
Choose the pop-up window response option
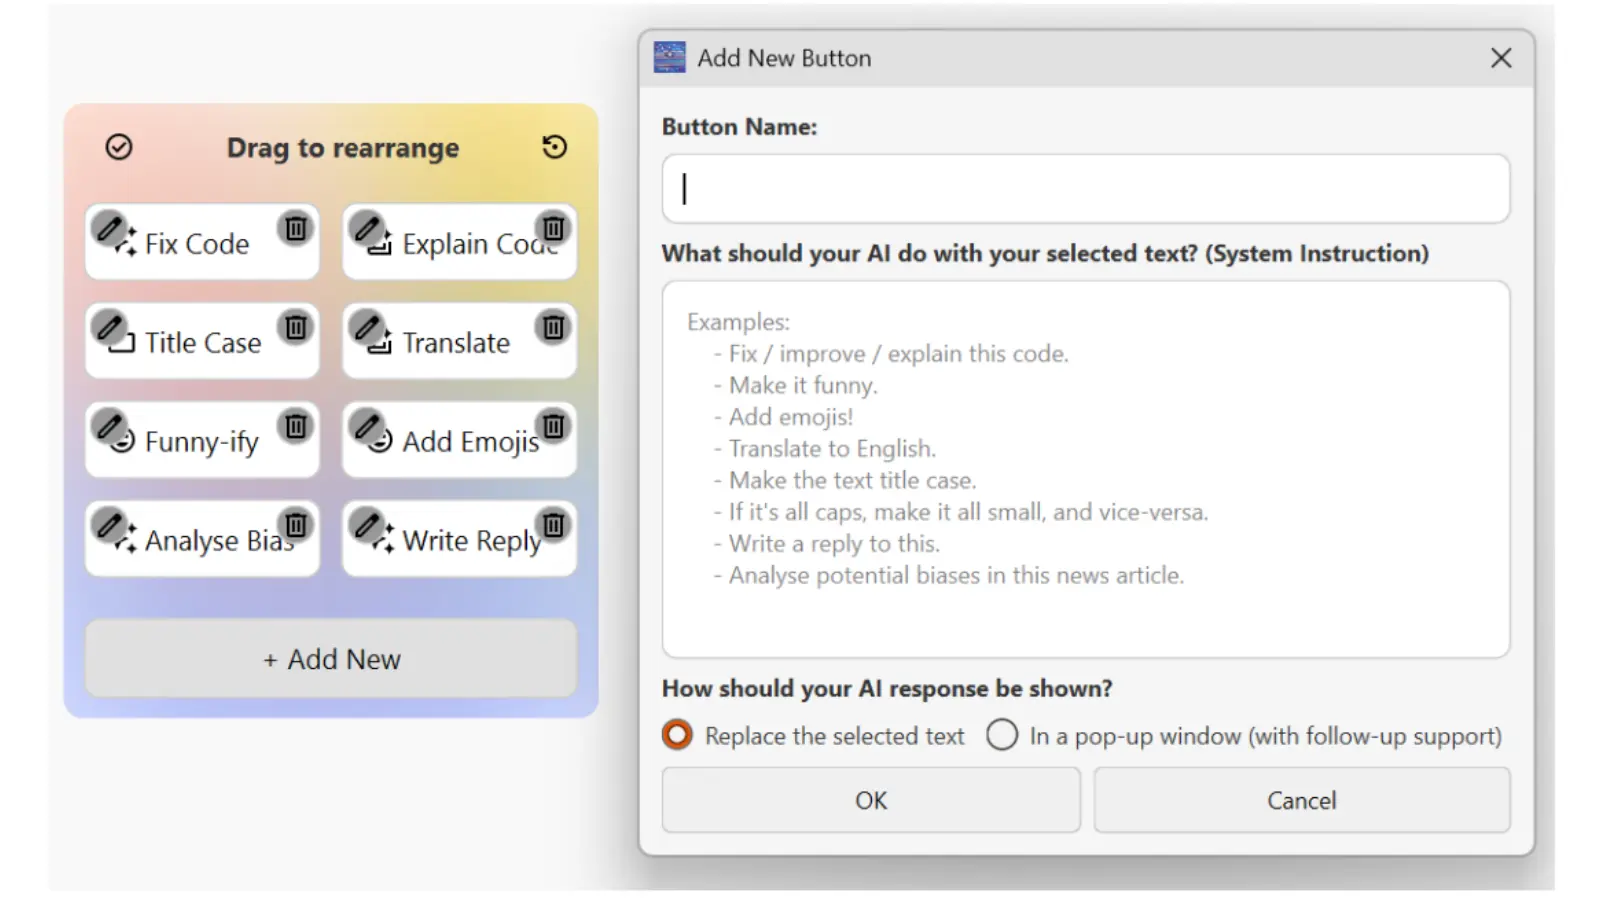pos(1002,736)
